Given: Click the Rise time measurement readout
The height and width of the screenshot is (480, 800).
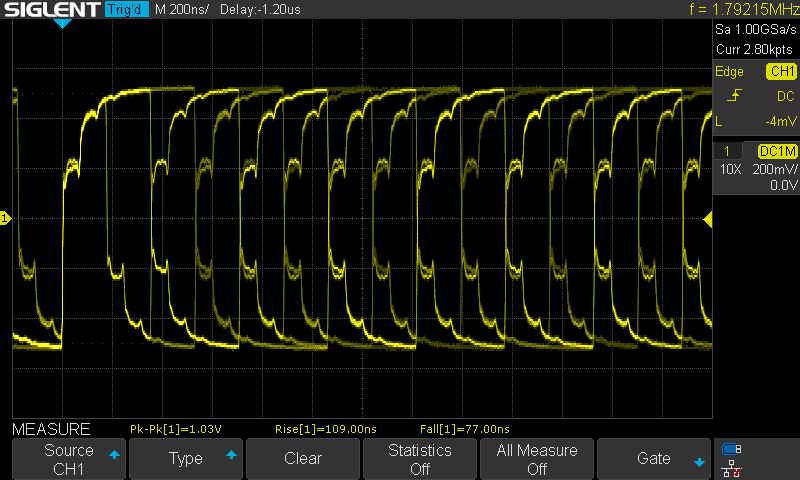Looking at the screenshot, I should pyautogui.click(x=325, y=429).
